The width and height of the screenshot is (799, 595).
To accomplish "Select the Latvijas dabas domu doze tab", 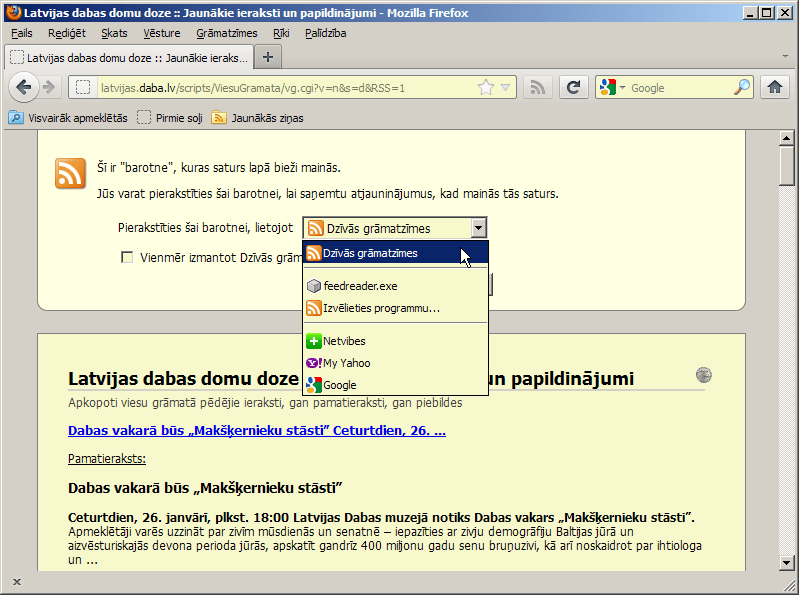I will (x=129, y=57).
